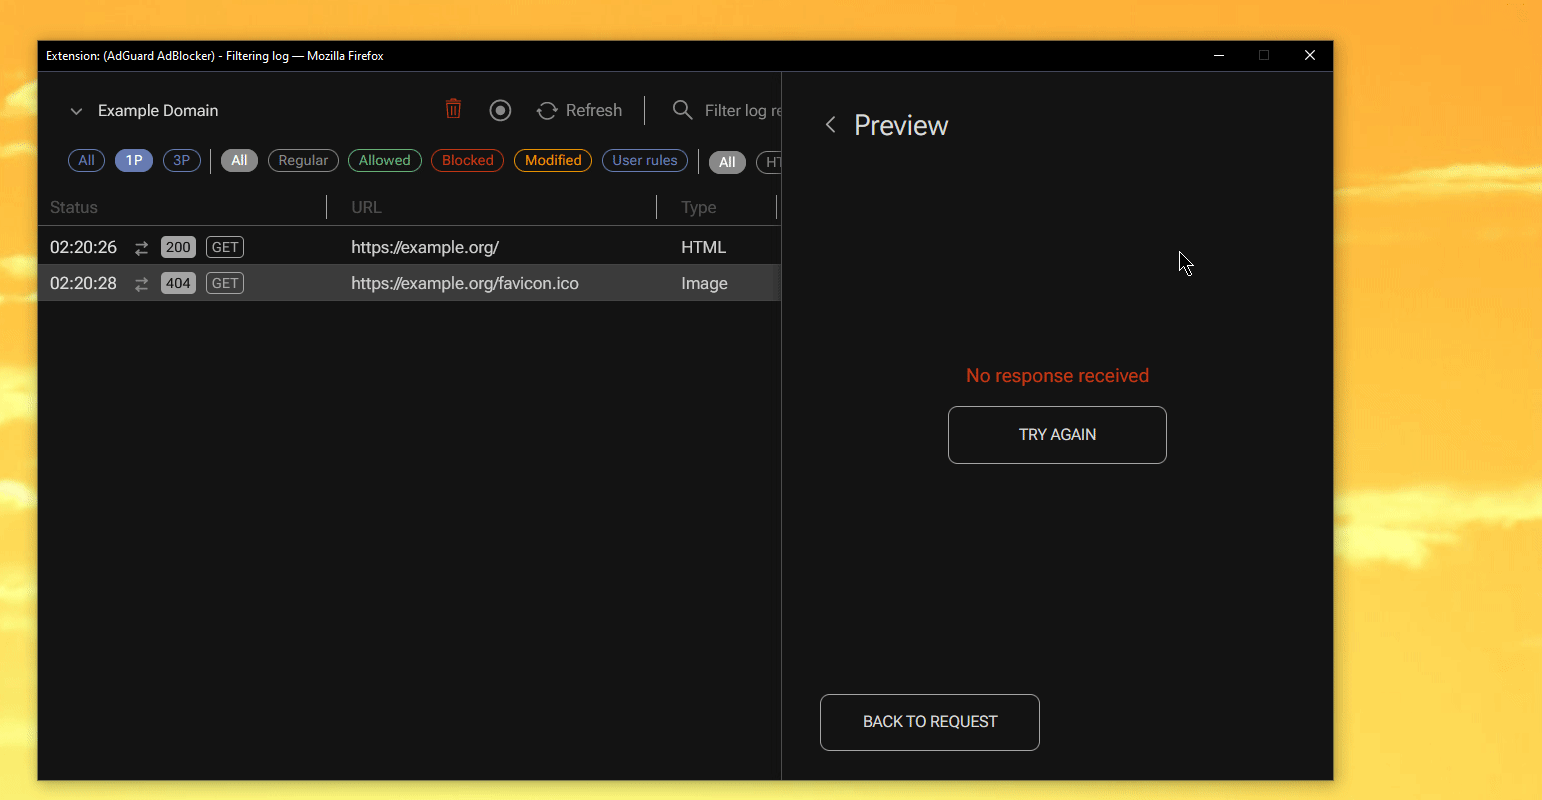
Task: Clear the filtering log with trash icon
Action: point(453,110)
